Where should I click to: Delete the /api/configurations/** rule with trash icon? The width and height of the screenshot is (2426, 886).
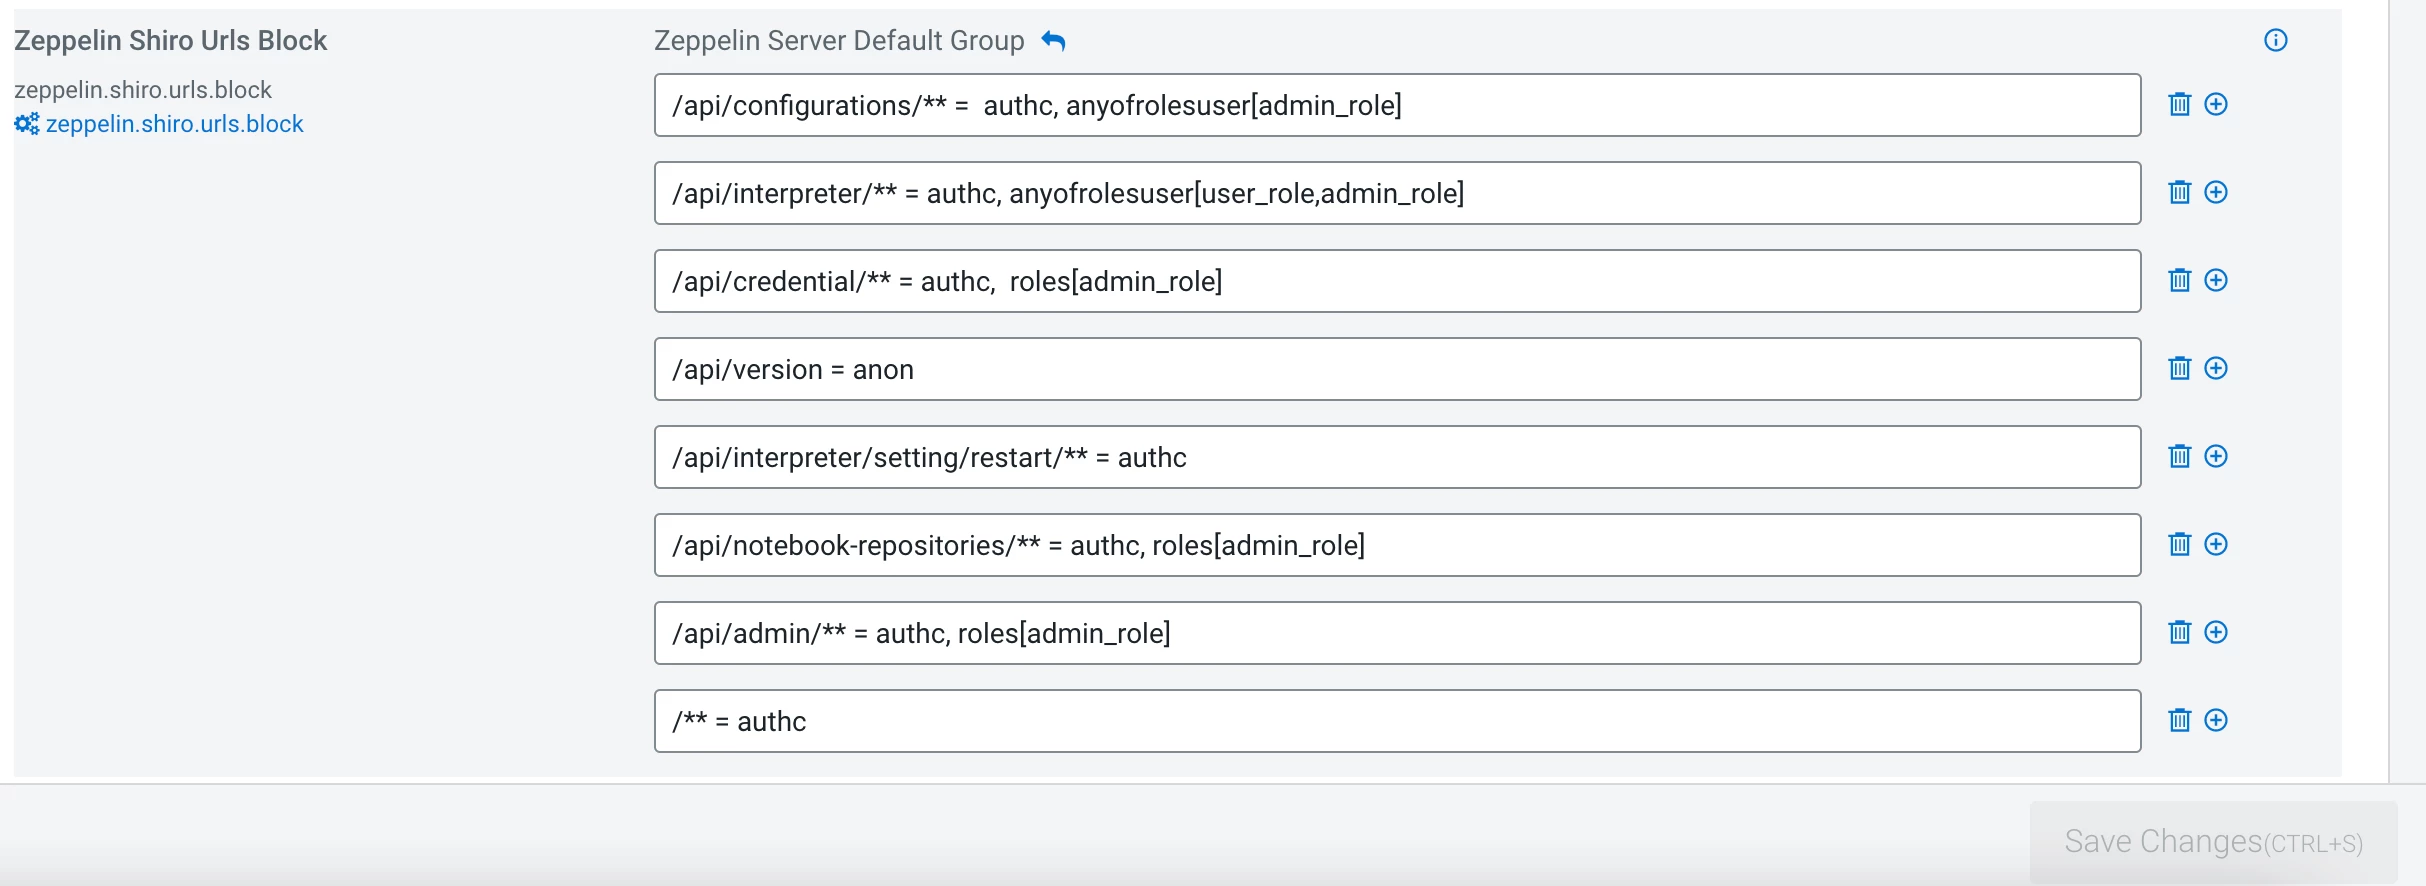2180,104
